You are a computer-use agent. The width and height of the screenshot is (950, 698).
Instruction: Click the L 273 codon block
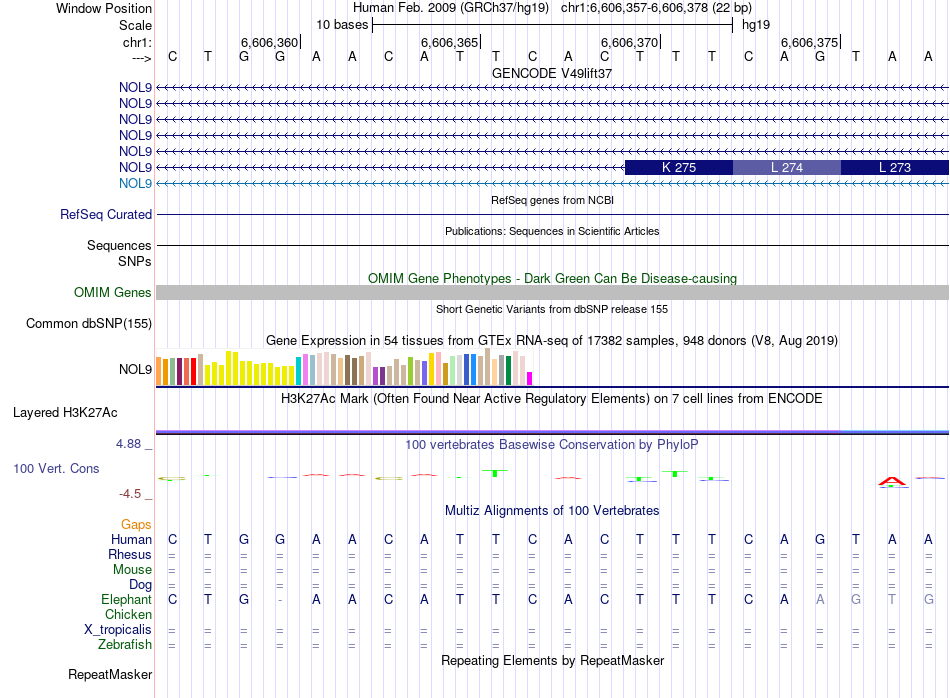pyautogui.click(x=895, y=167)
